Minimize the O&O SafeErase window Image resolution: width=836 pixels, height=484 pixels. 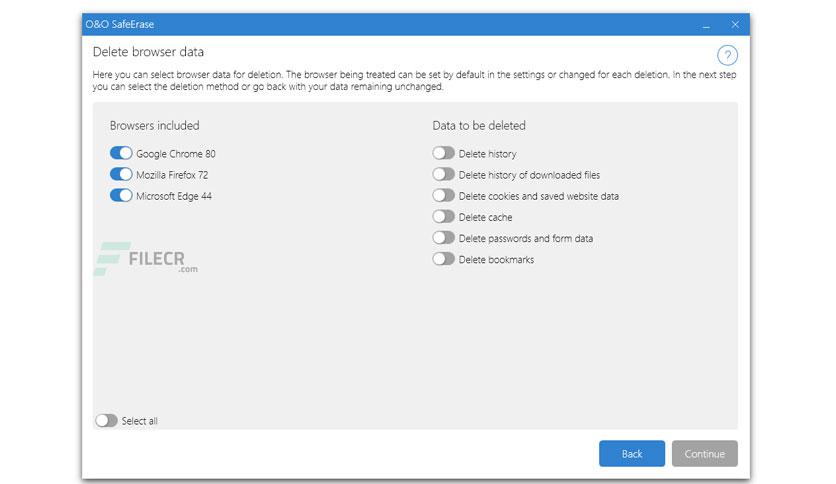click(x=706, y=25)
